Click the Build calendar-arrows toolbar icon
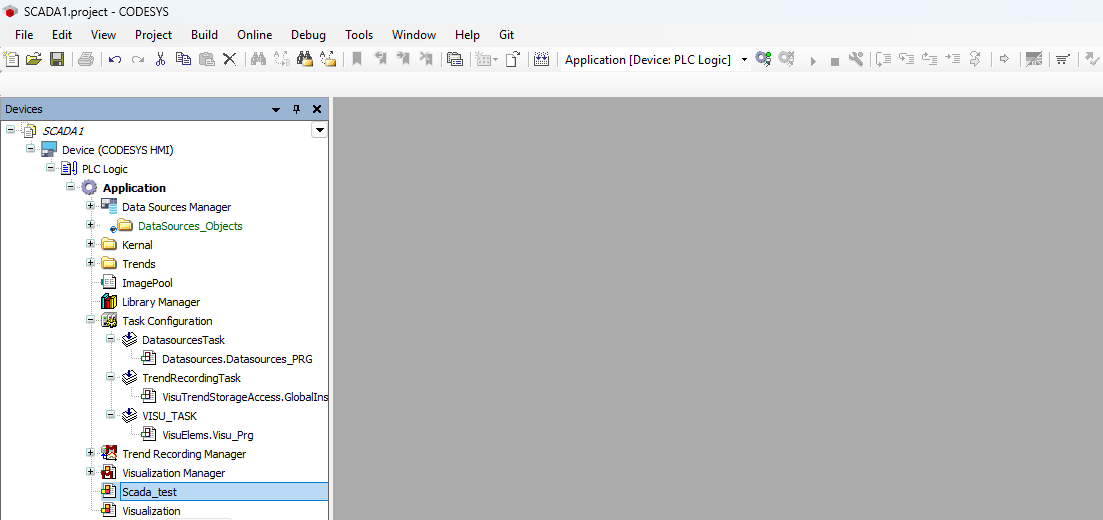Viewport: 1103px width, 520px height. point(541,60)
